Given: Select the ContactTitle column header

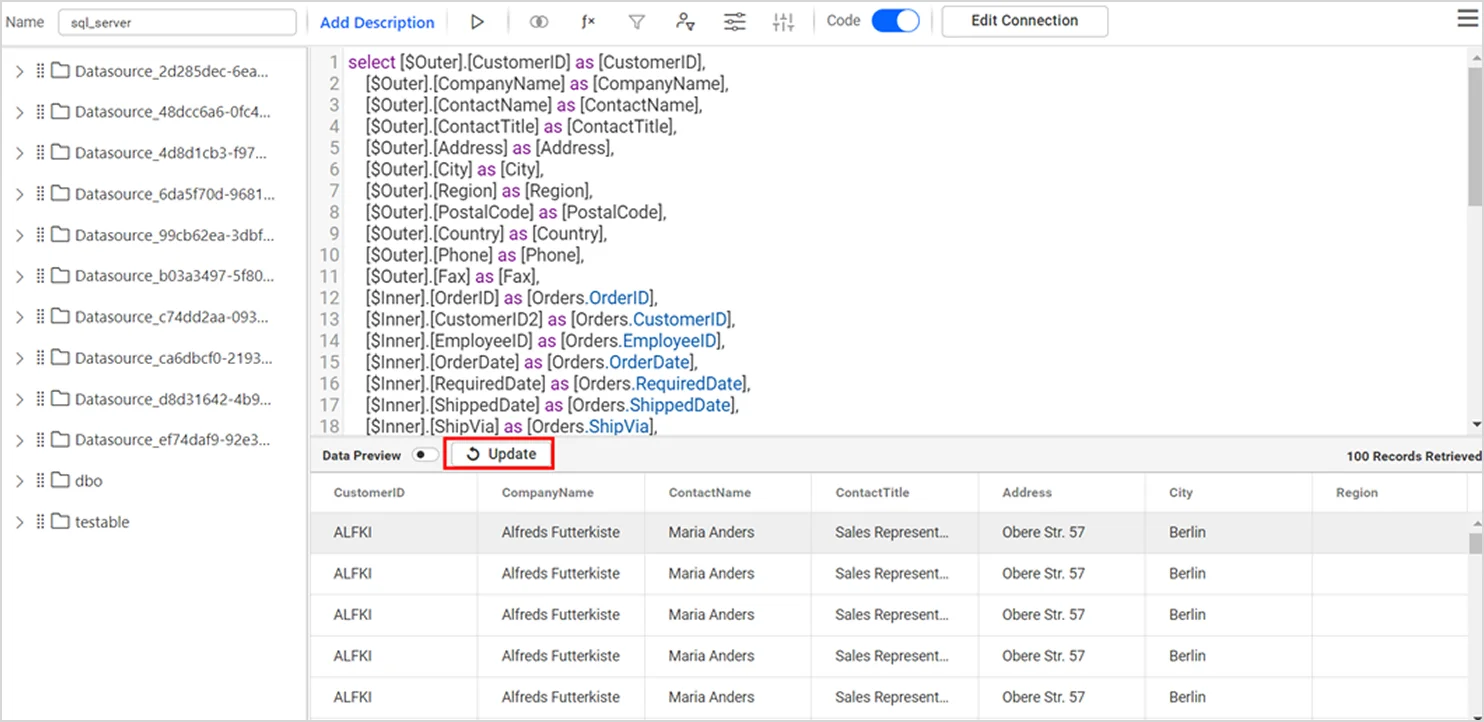Looking at the screenshot, I should pos(895,493).
